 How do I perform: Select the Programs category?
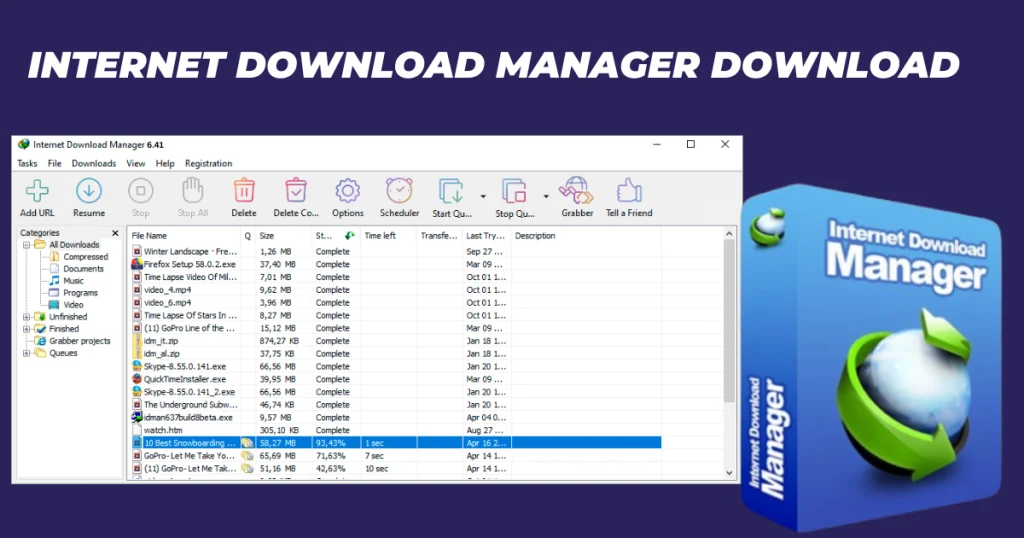80,293
